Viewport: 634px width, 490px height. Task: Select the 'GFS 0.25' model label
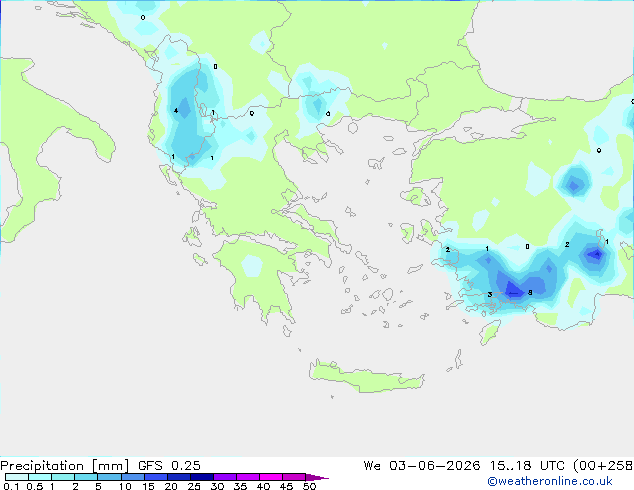click(x=169, y=466)
